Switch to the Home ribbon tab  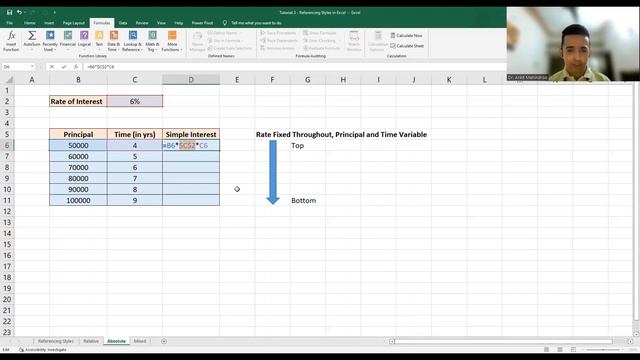29,23
